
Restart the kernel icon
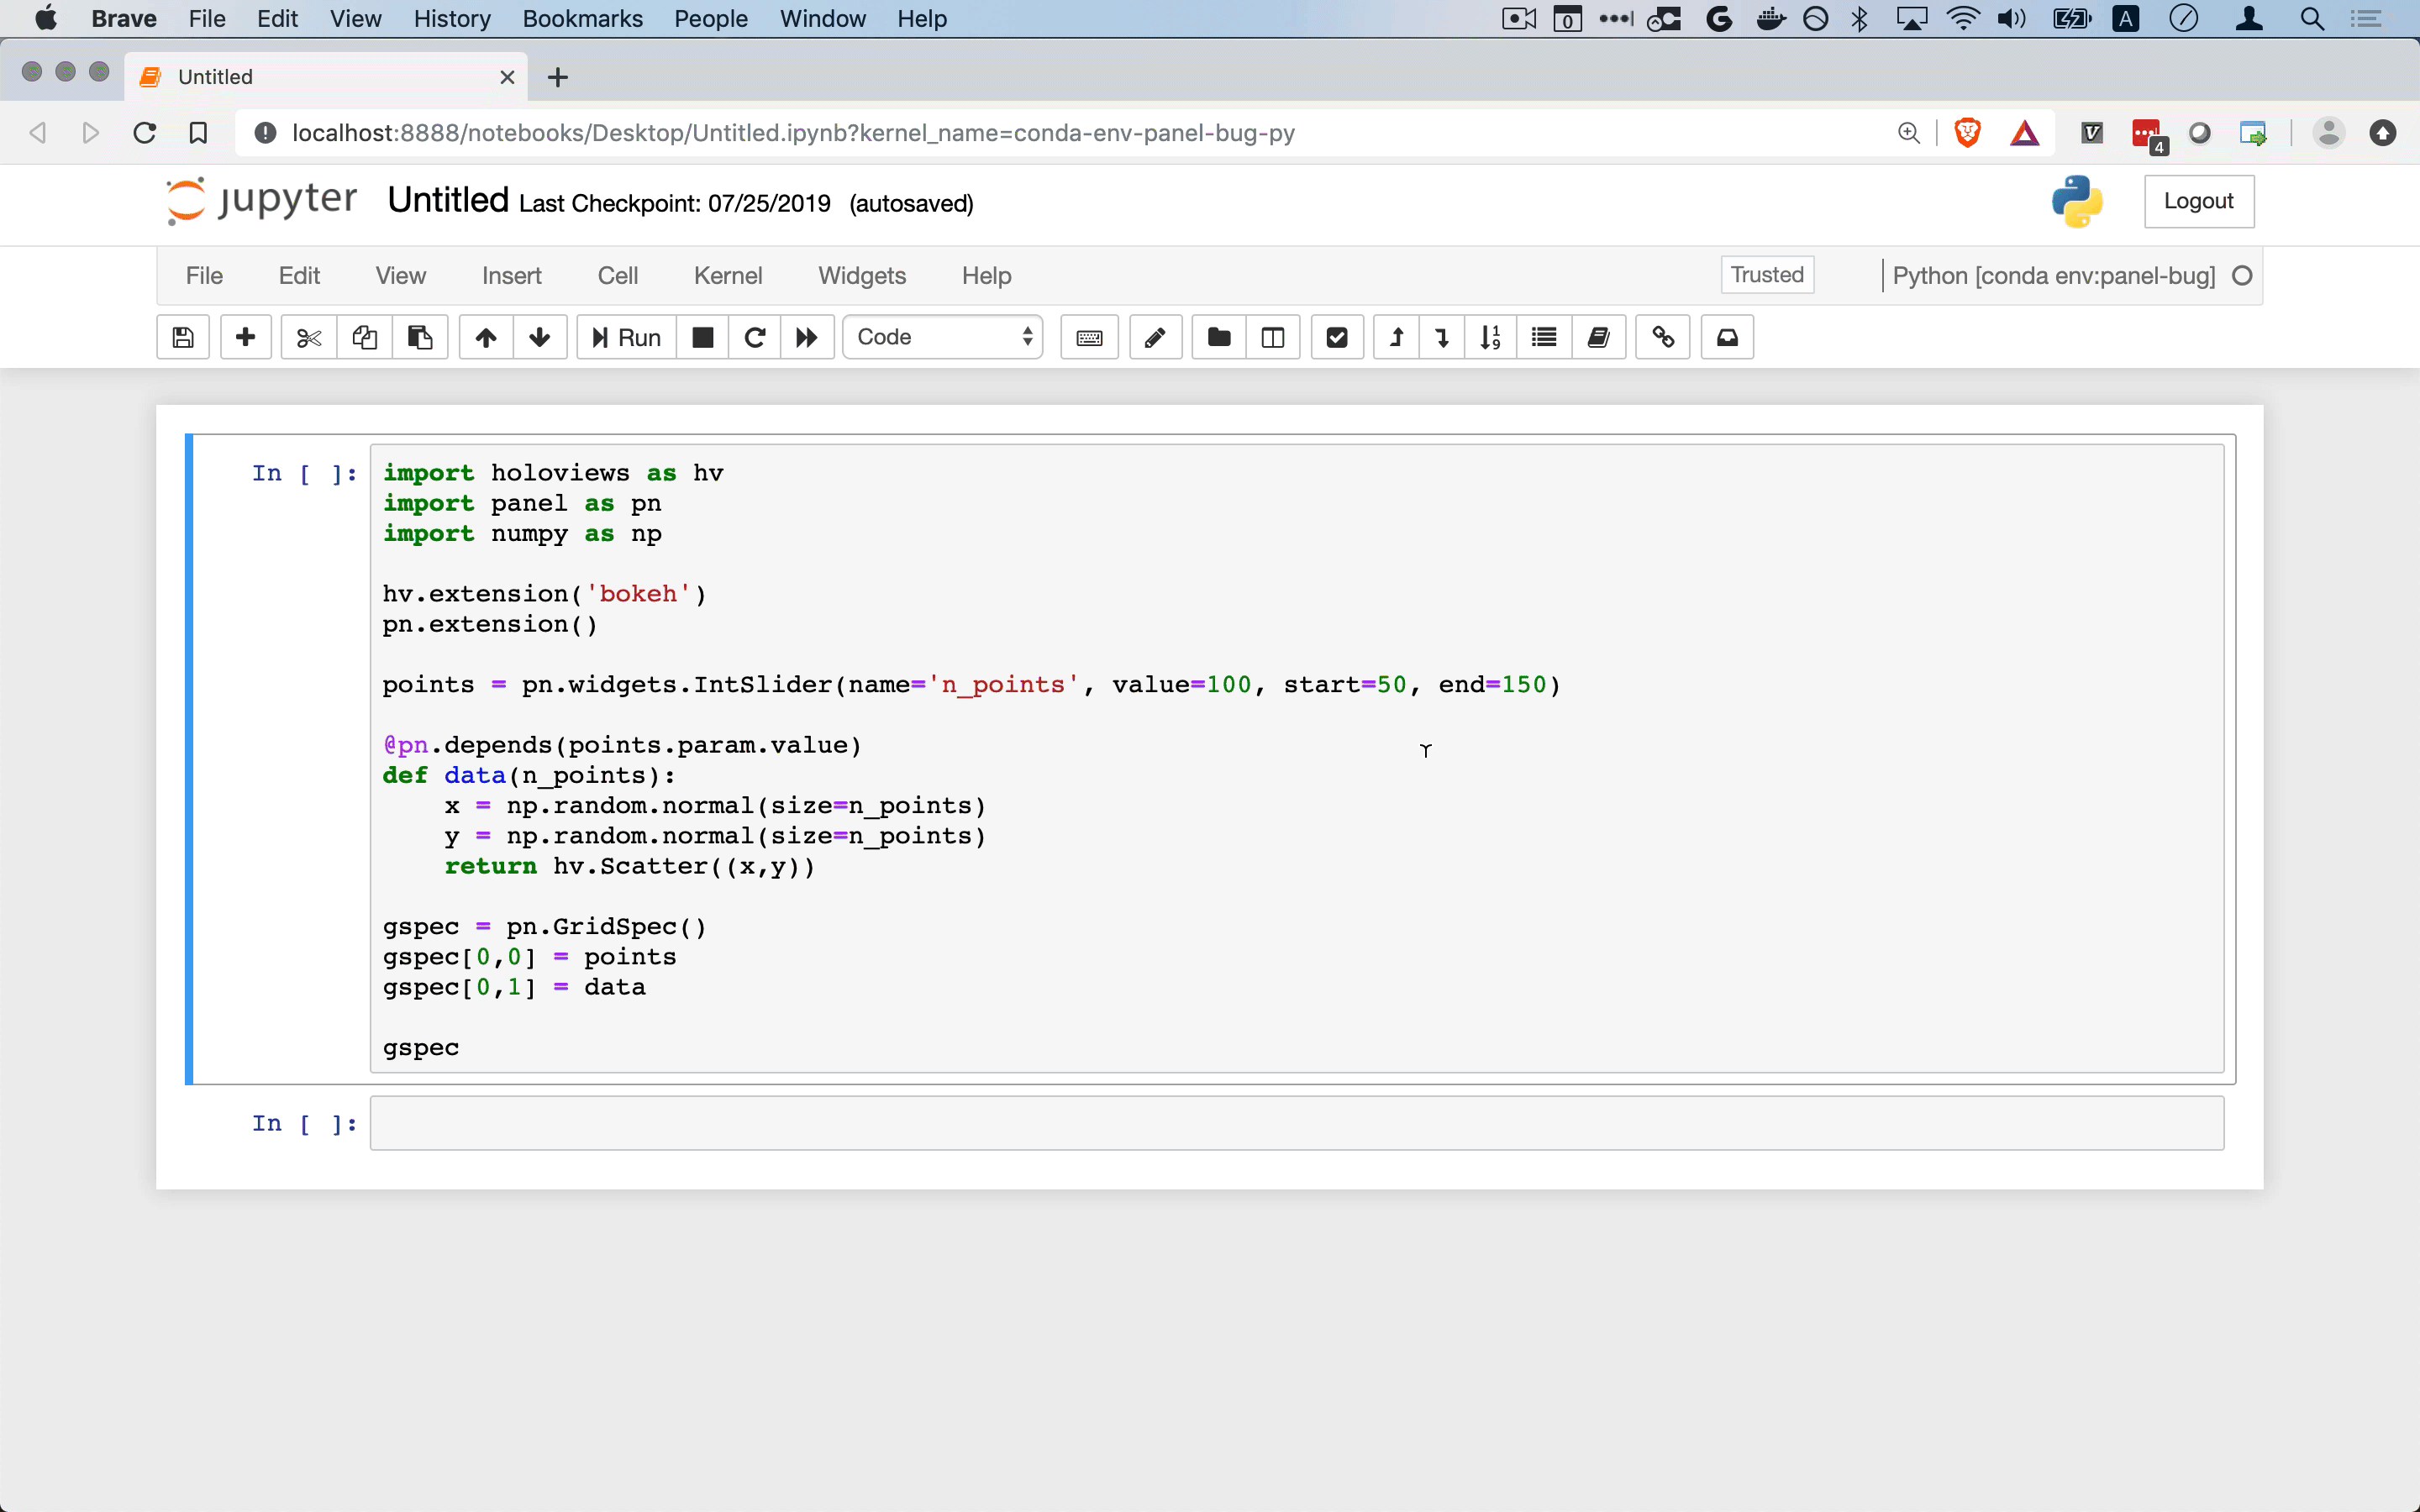click(x=755, y=337)
